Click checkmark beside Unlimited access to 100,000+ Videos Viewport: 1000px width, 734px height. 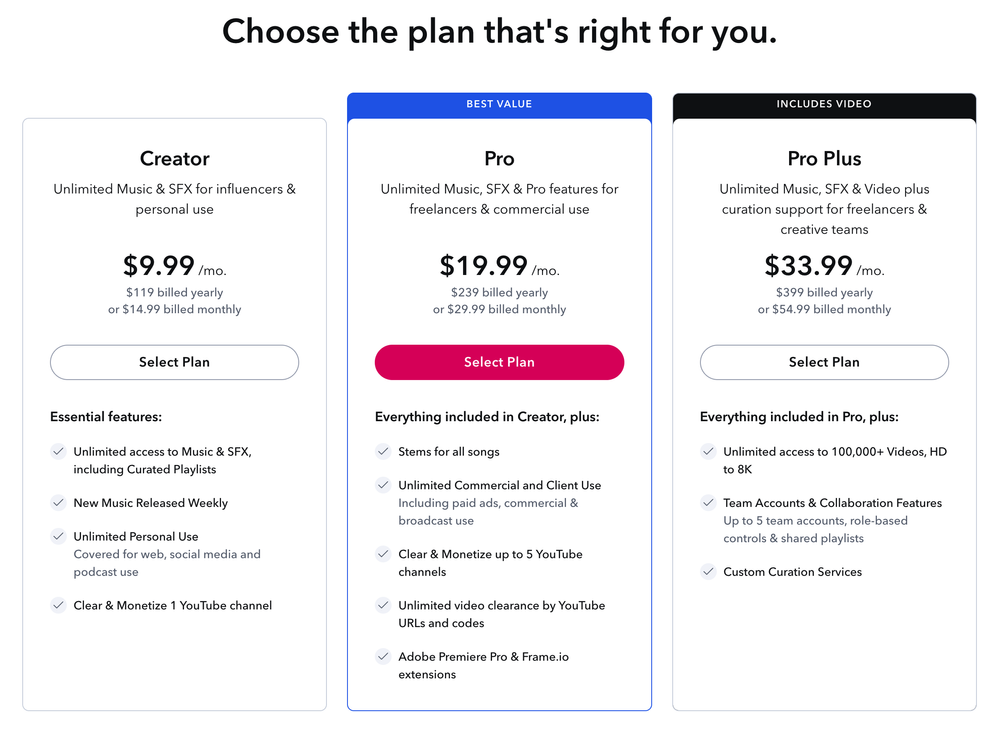[708, 451]
